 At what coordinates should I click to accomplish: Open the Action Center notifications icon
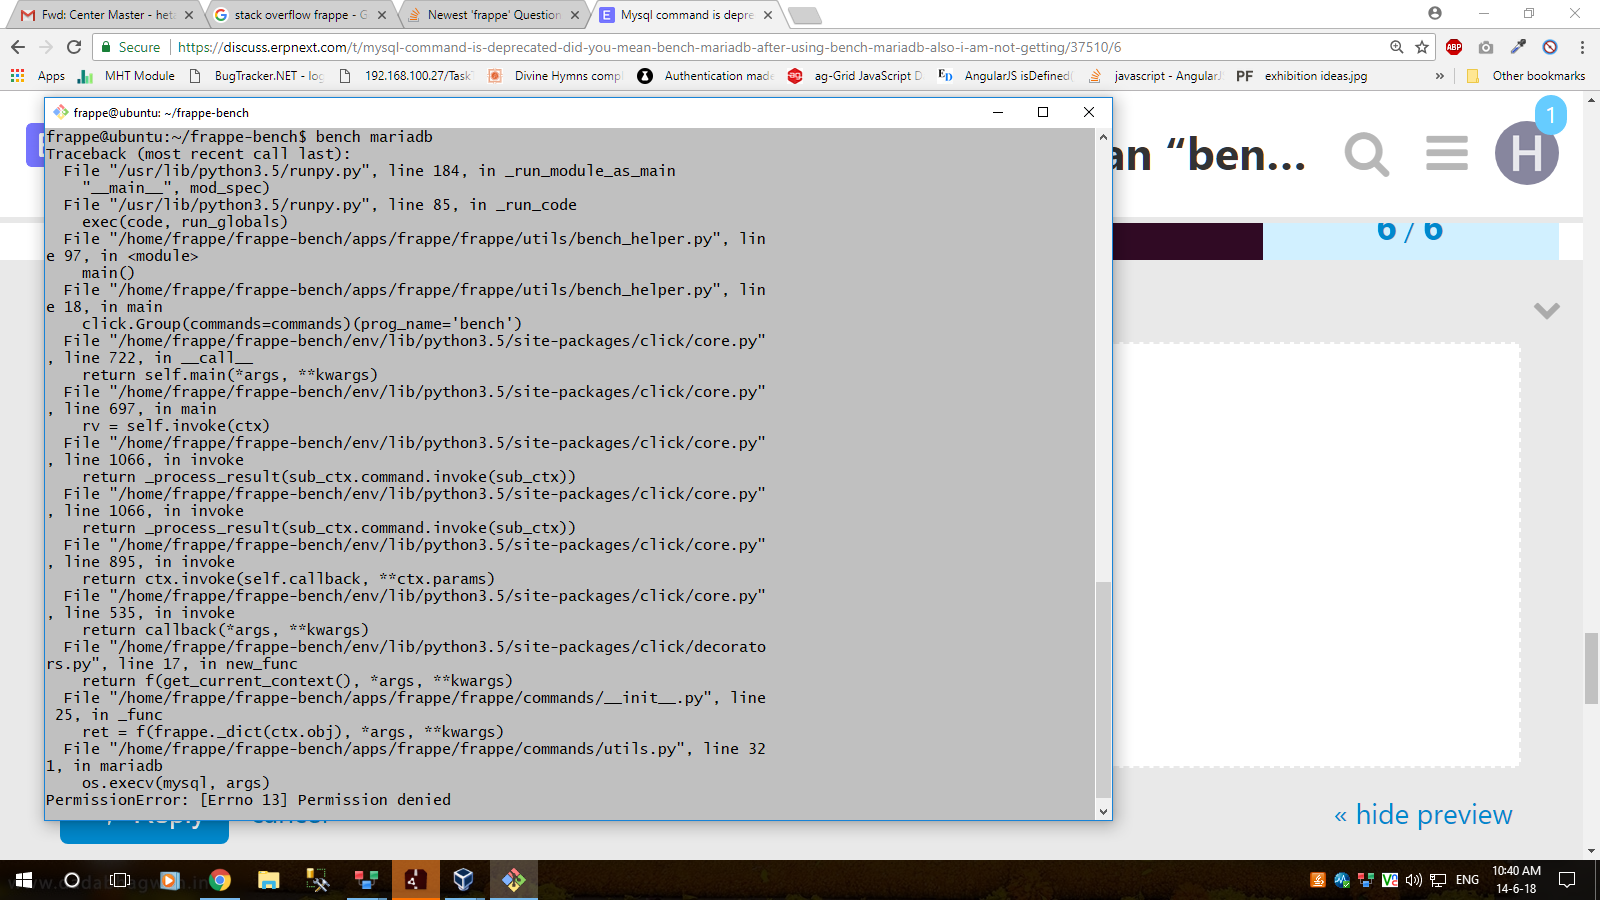pyautogui.click(x=1567, y=880)
